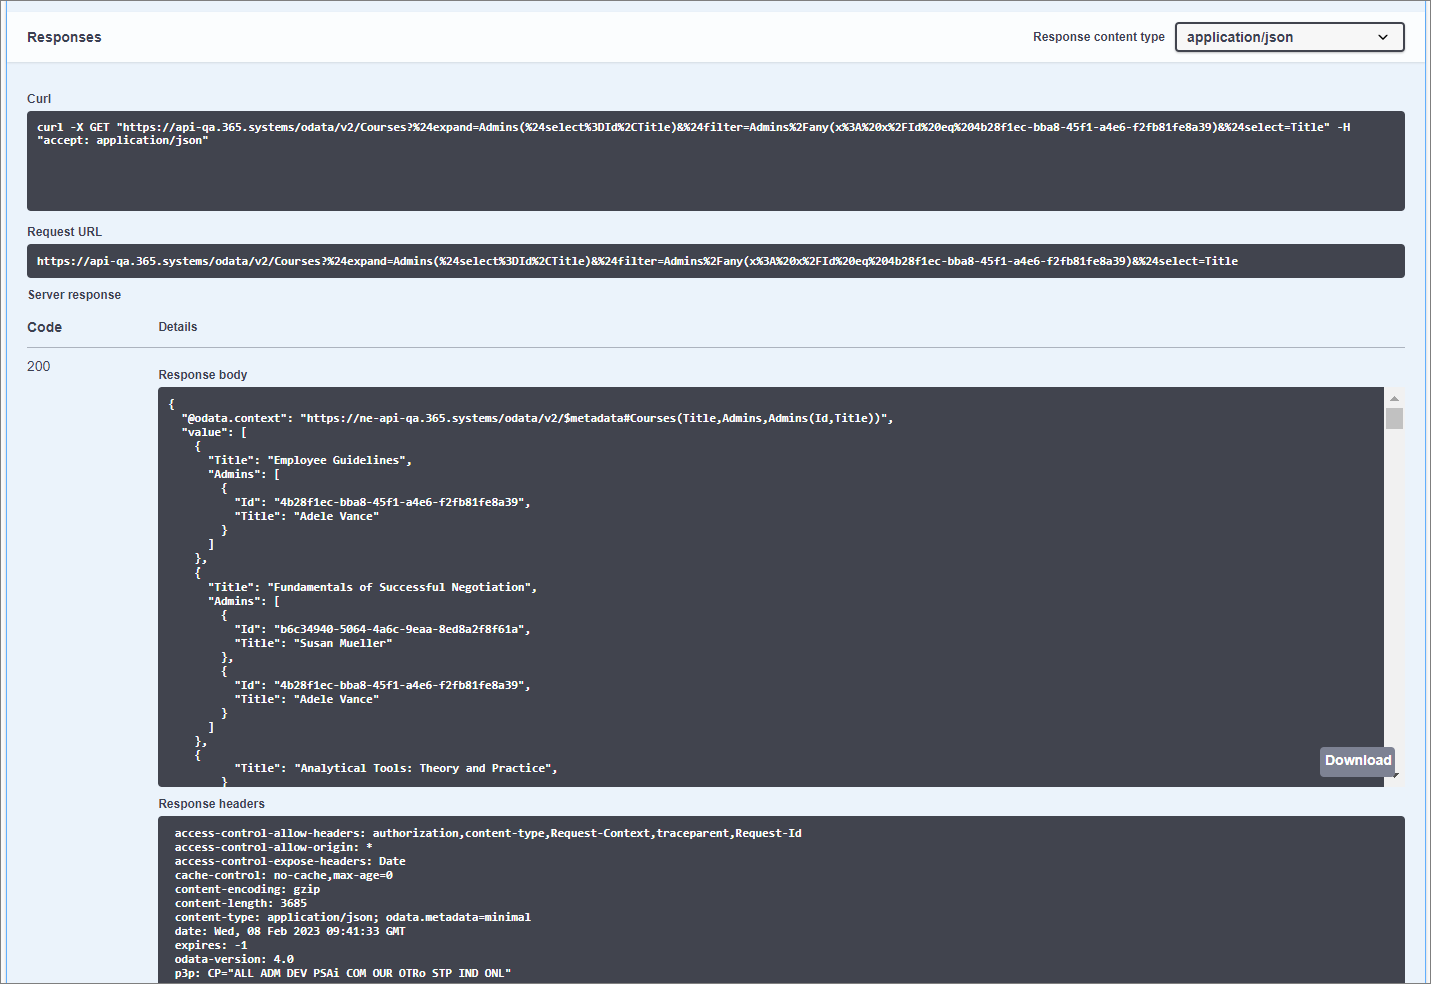Click the "Analytical Tools: Theory and Practice" line
1431x984 pixels.
(425, 768)
